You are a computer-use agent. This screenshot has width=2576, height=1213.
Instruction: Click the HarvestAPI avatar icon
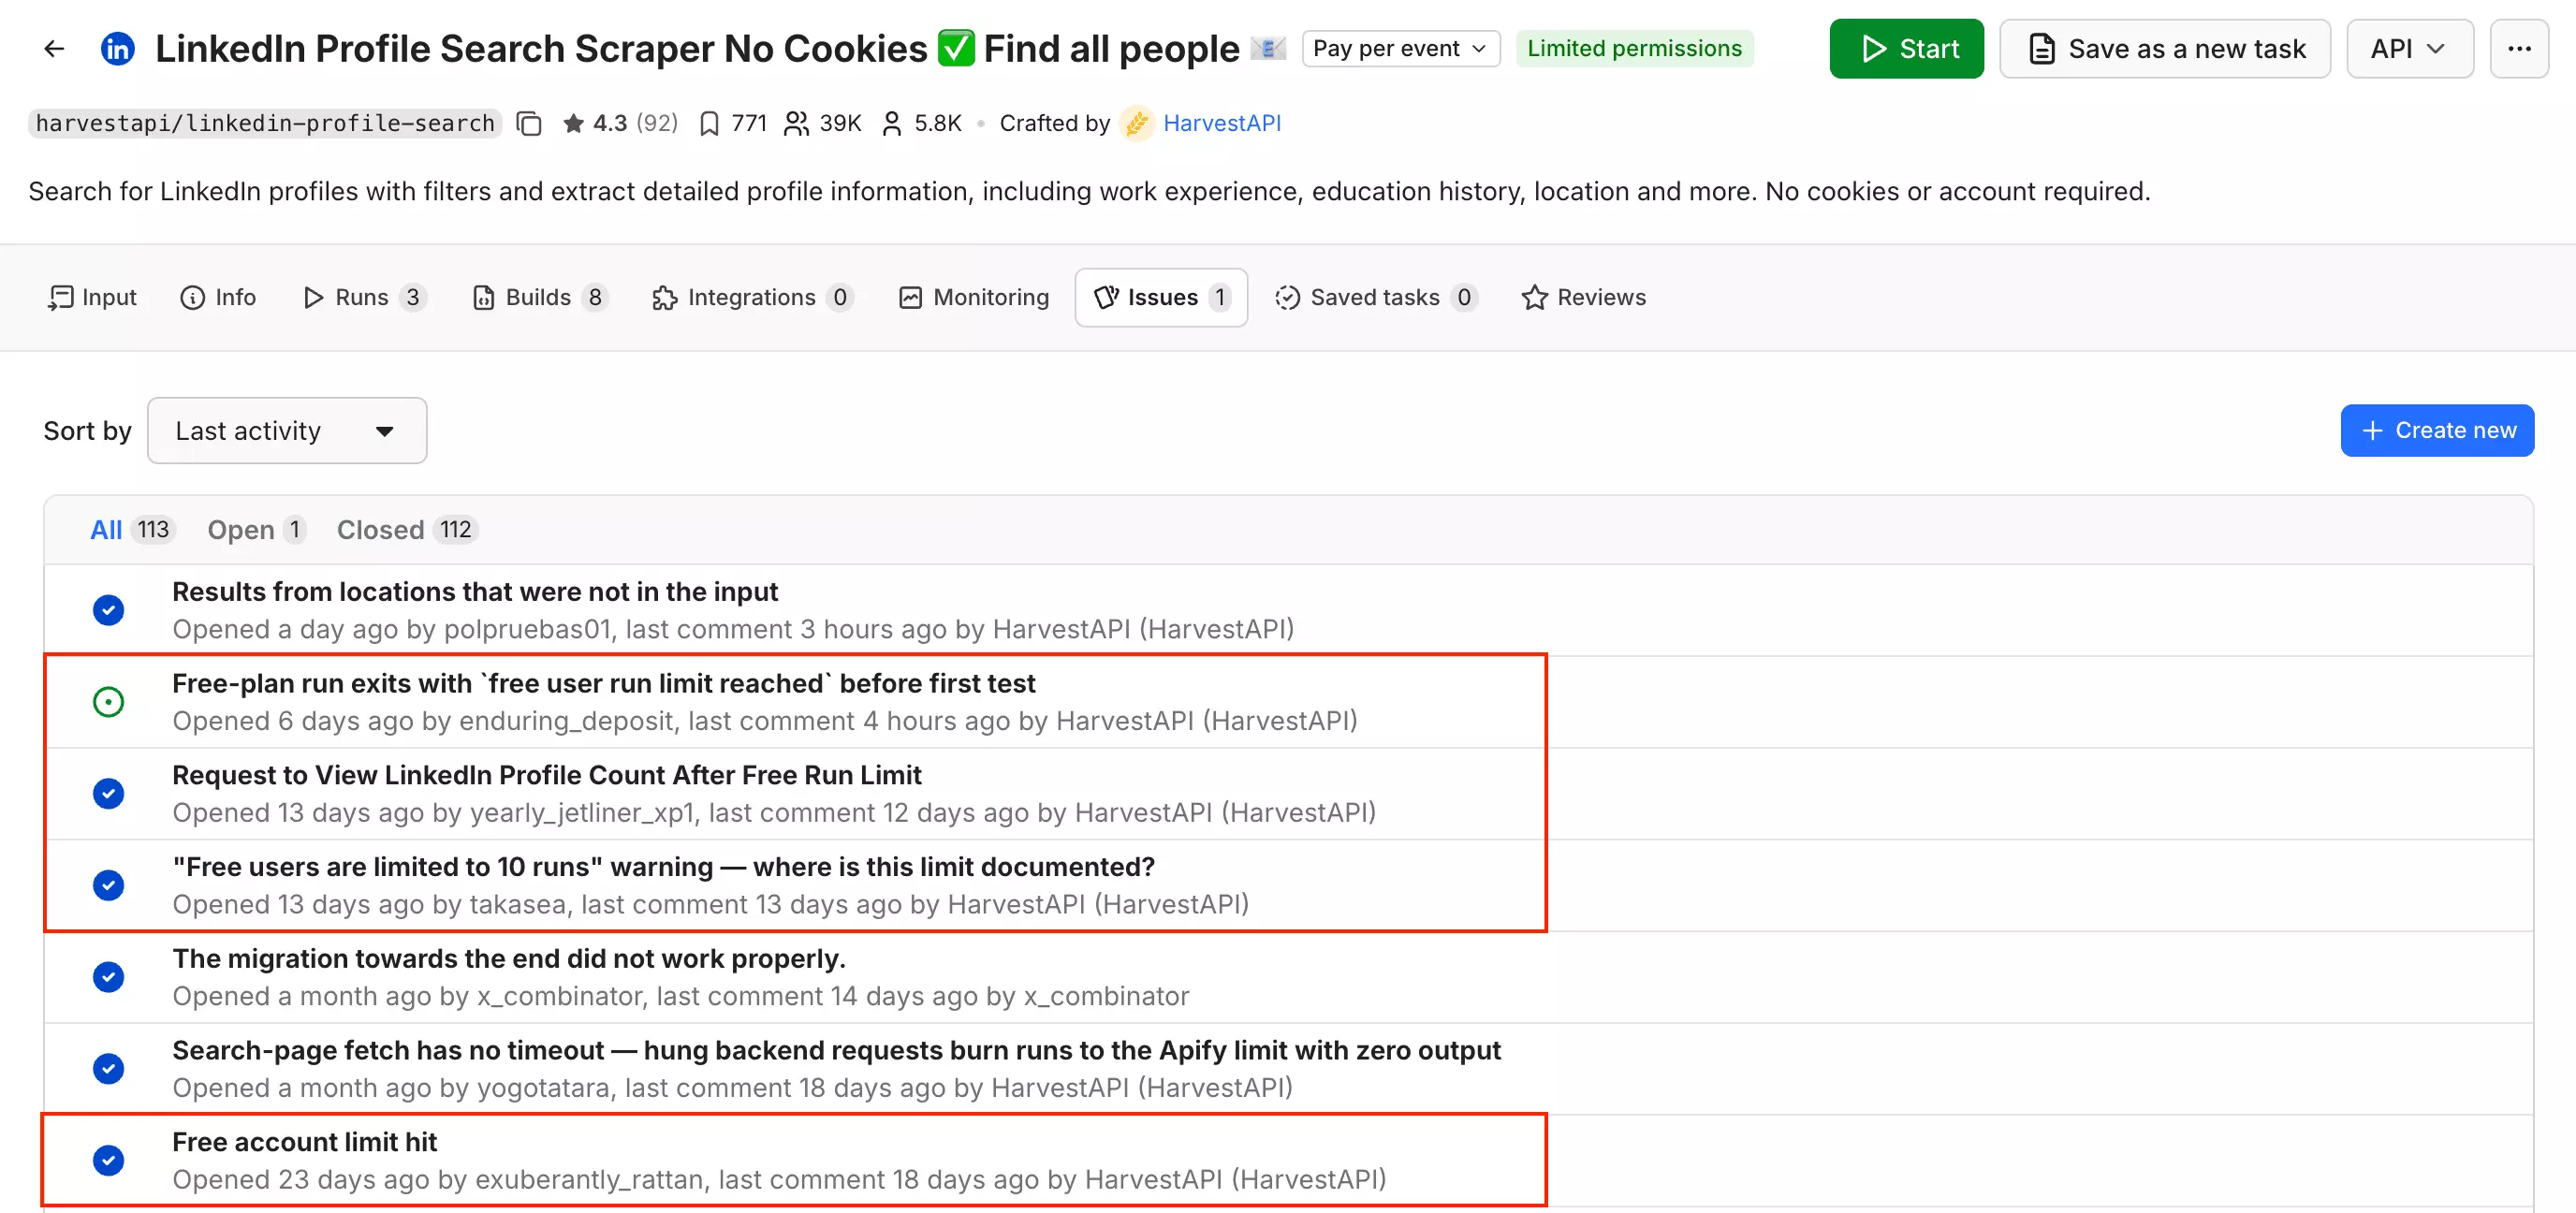tap(1137, 123)
